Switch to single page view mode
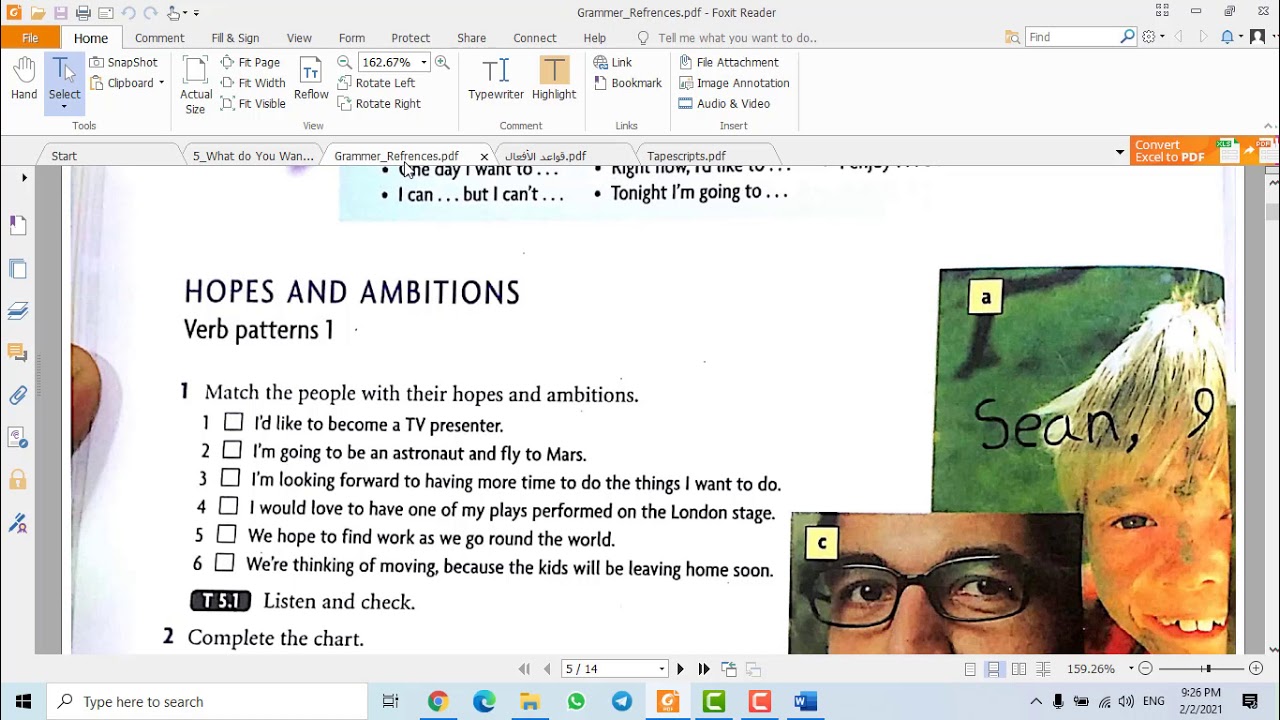Viewport: 1280px width, 720px height. tap(970, 669)
